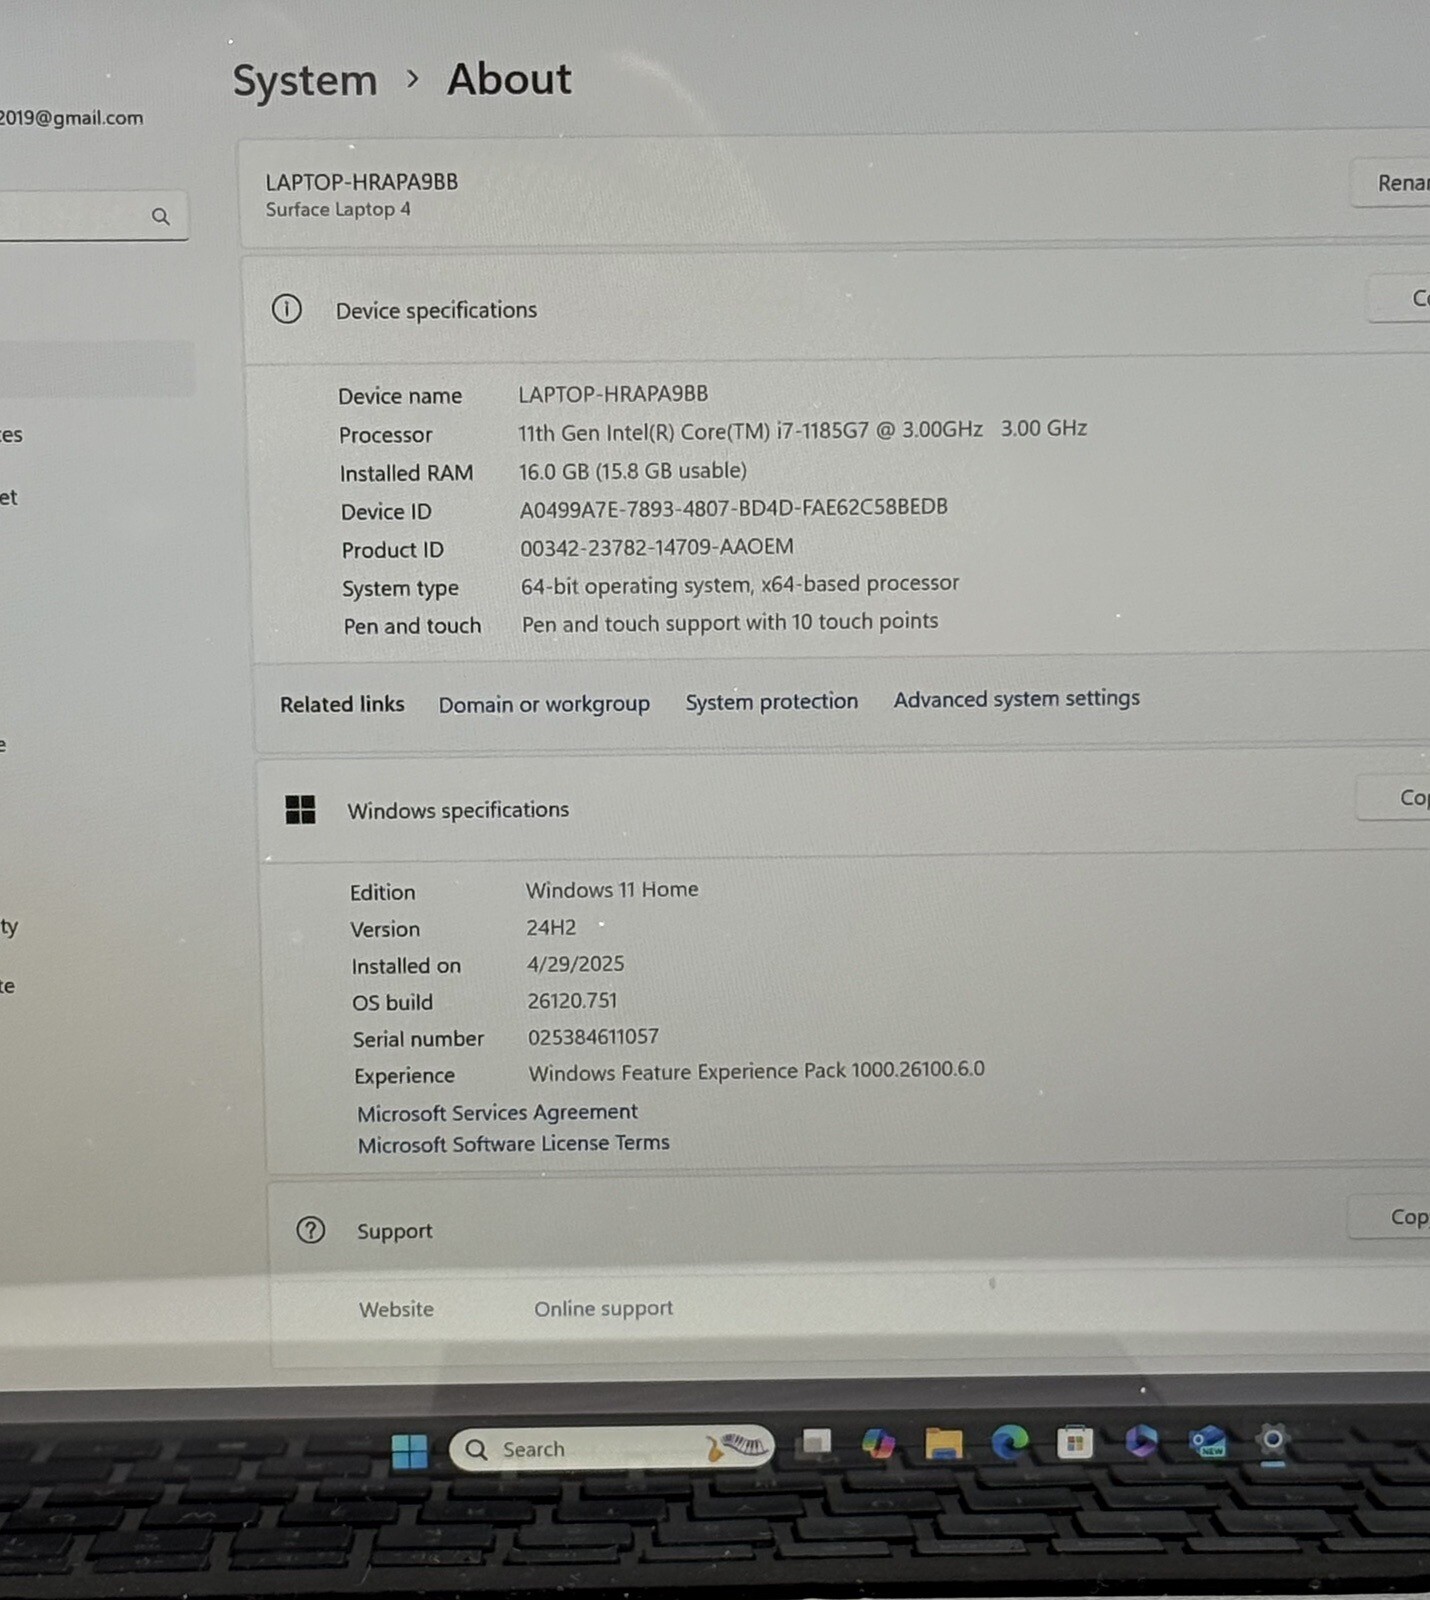Copy the Windows specifications

(x=1393, y=797)
